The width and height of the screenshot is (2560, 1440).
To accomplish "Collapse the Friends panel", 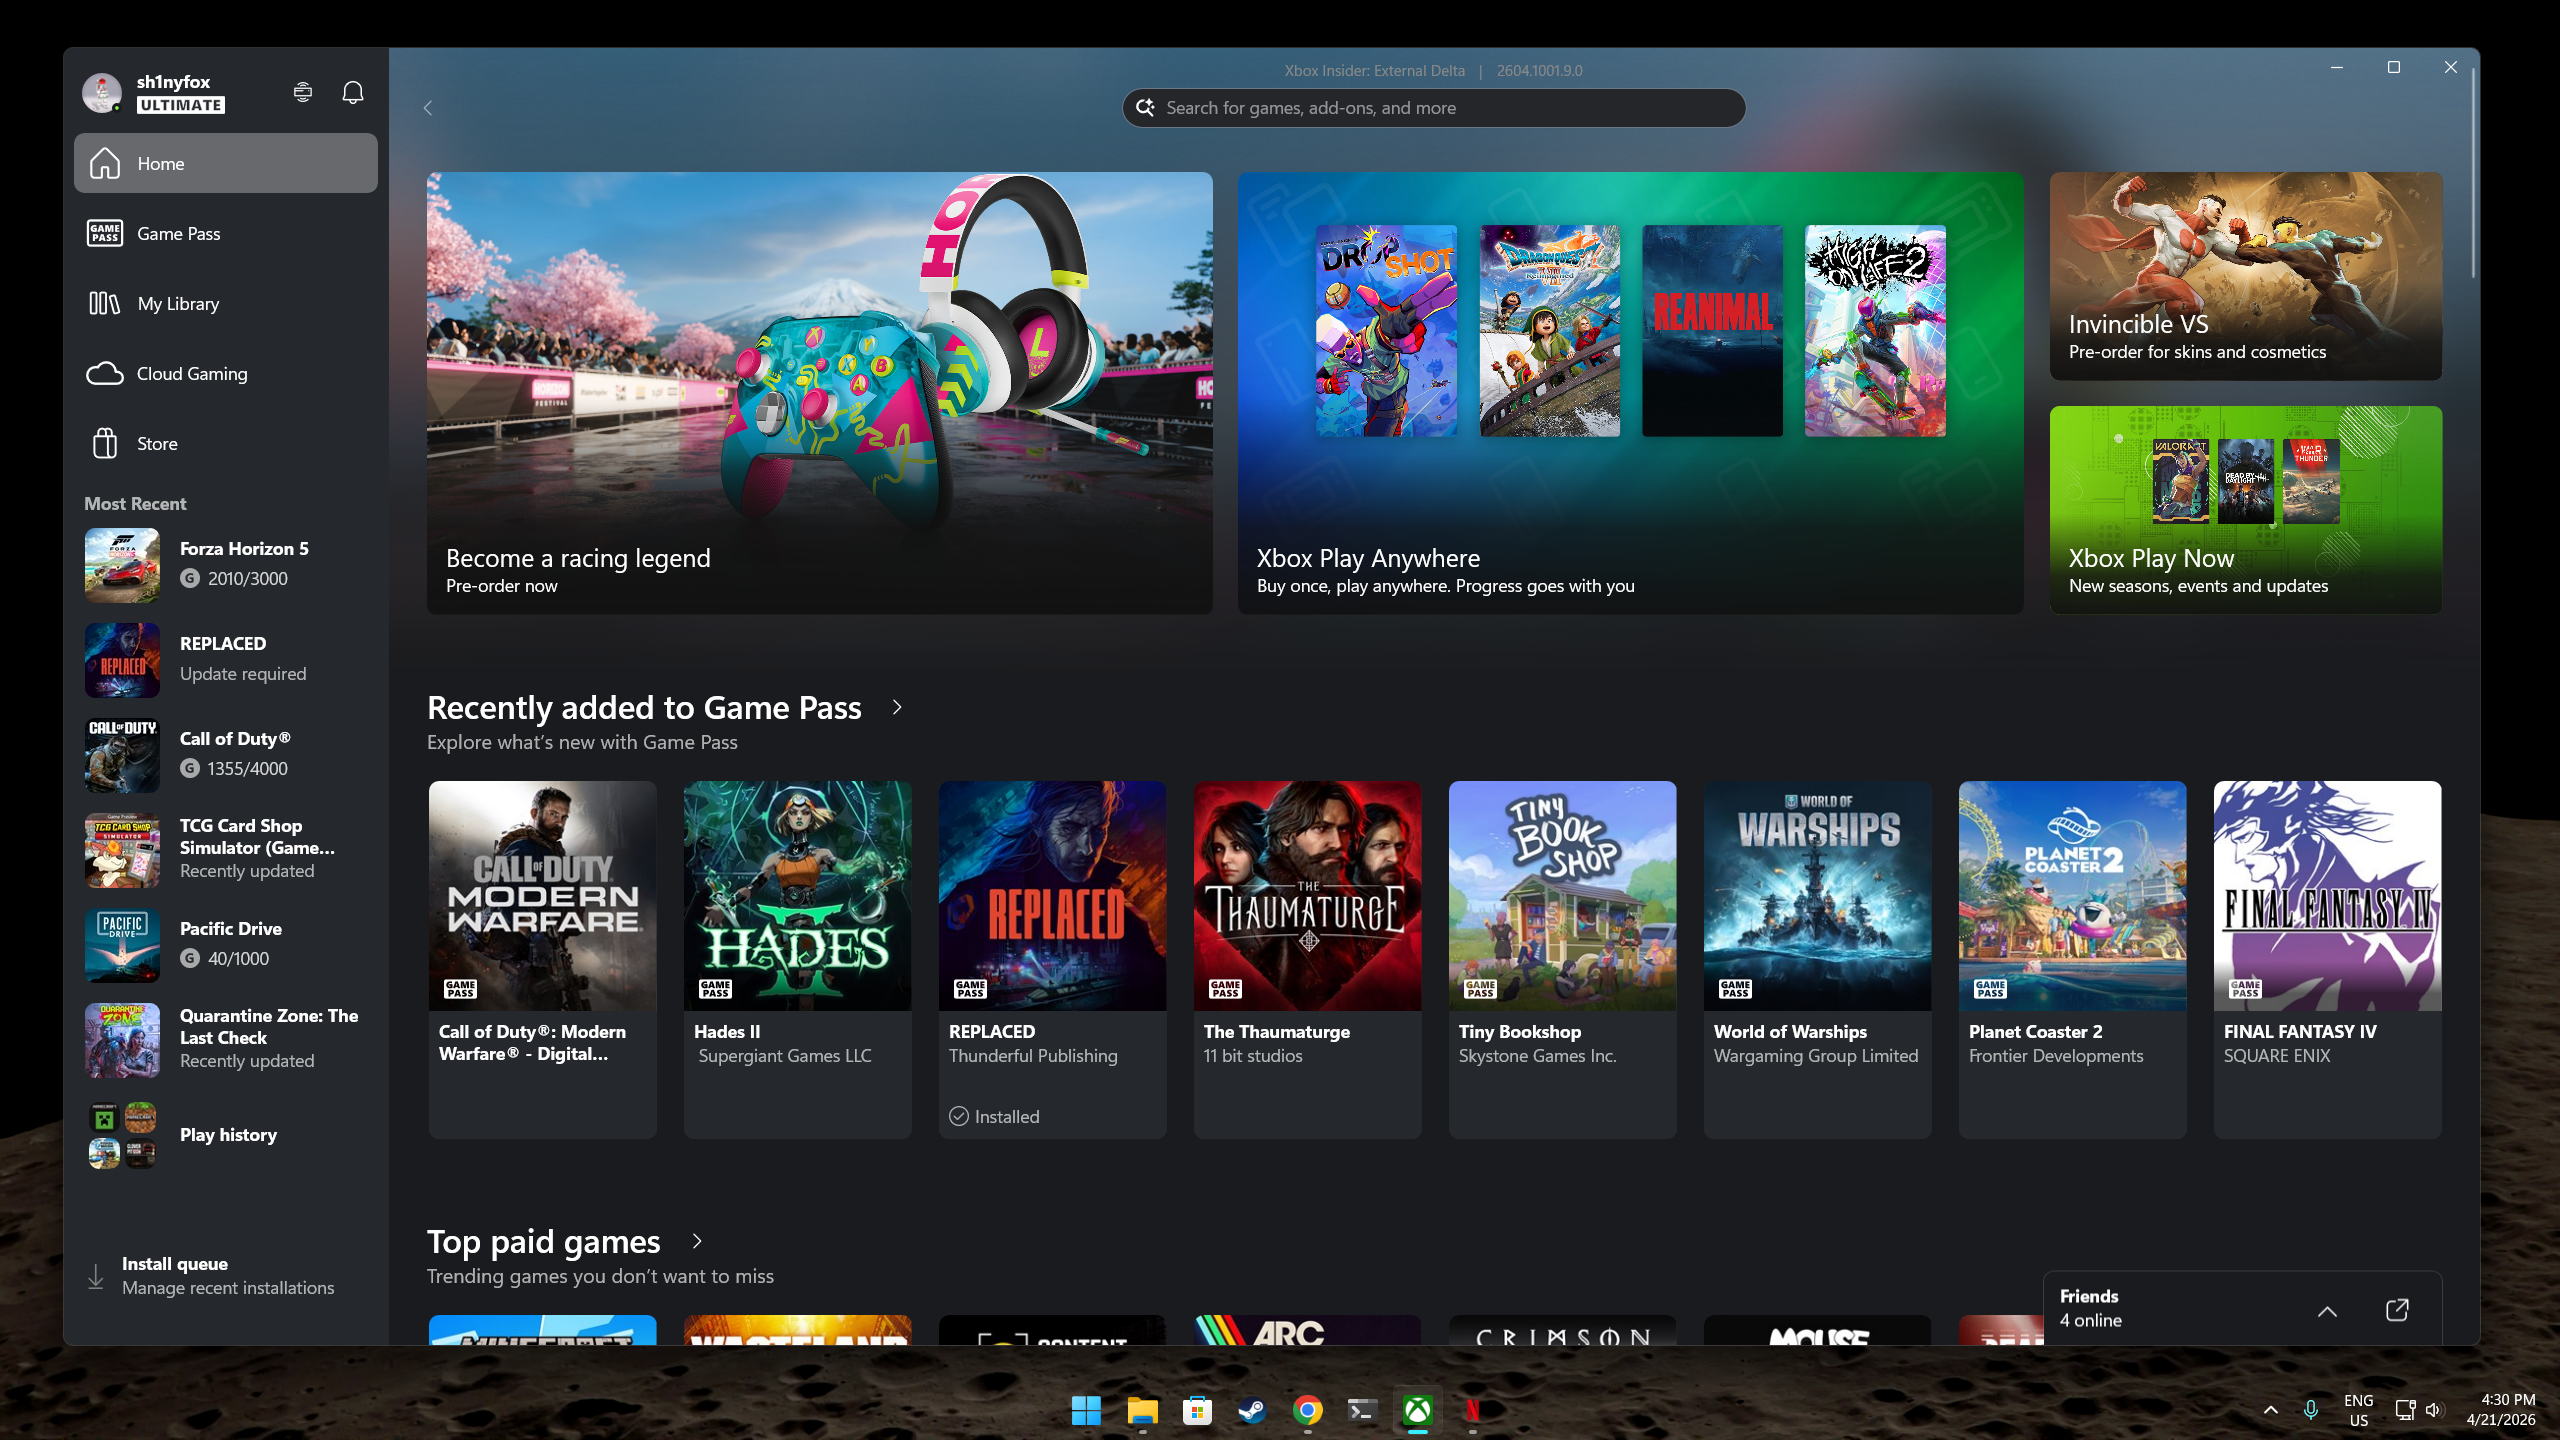I will pyautogui.click(x=2327, y=1310).
